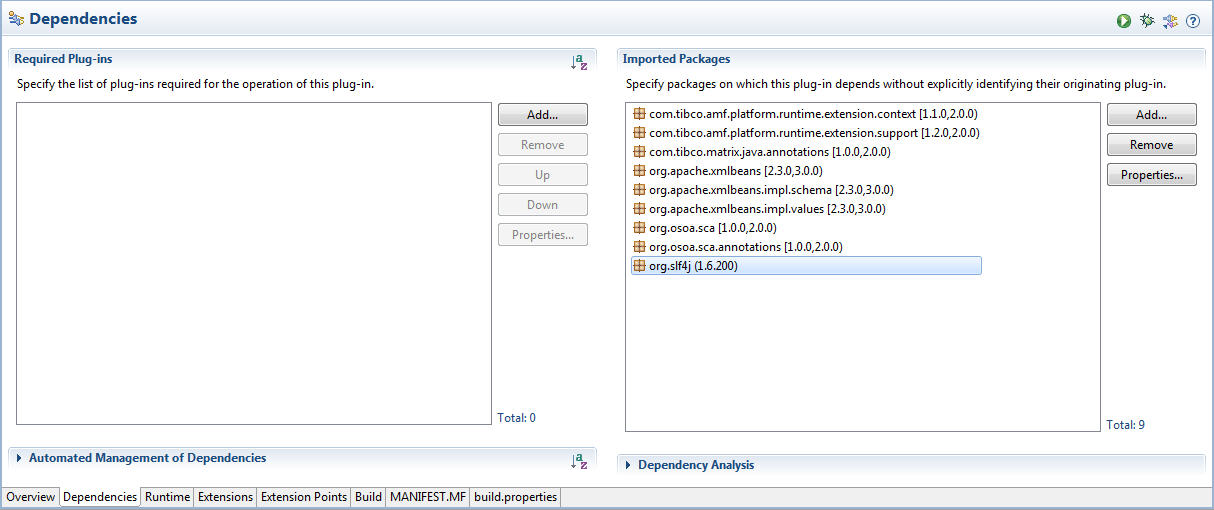
Task: Click Add... for Required Plug-ins
Action: coord(543,115)
